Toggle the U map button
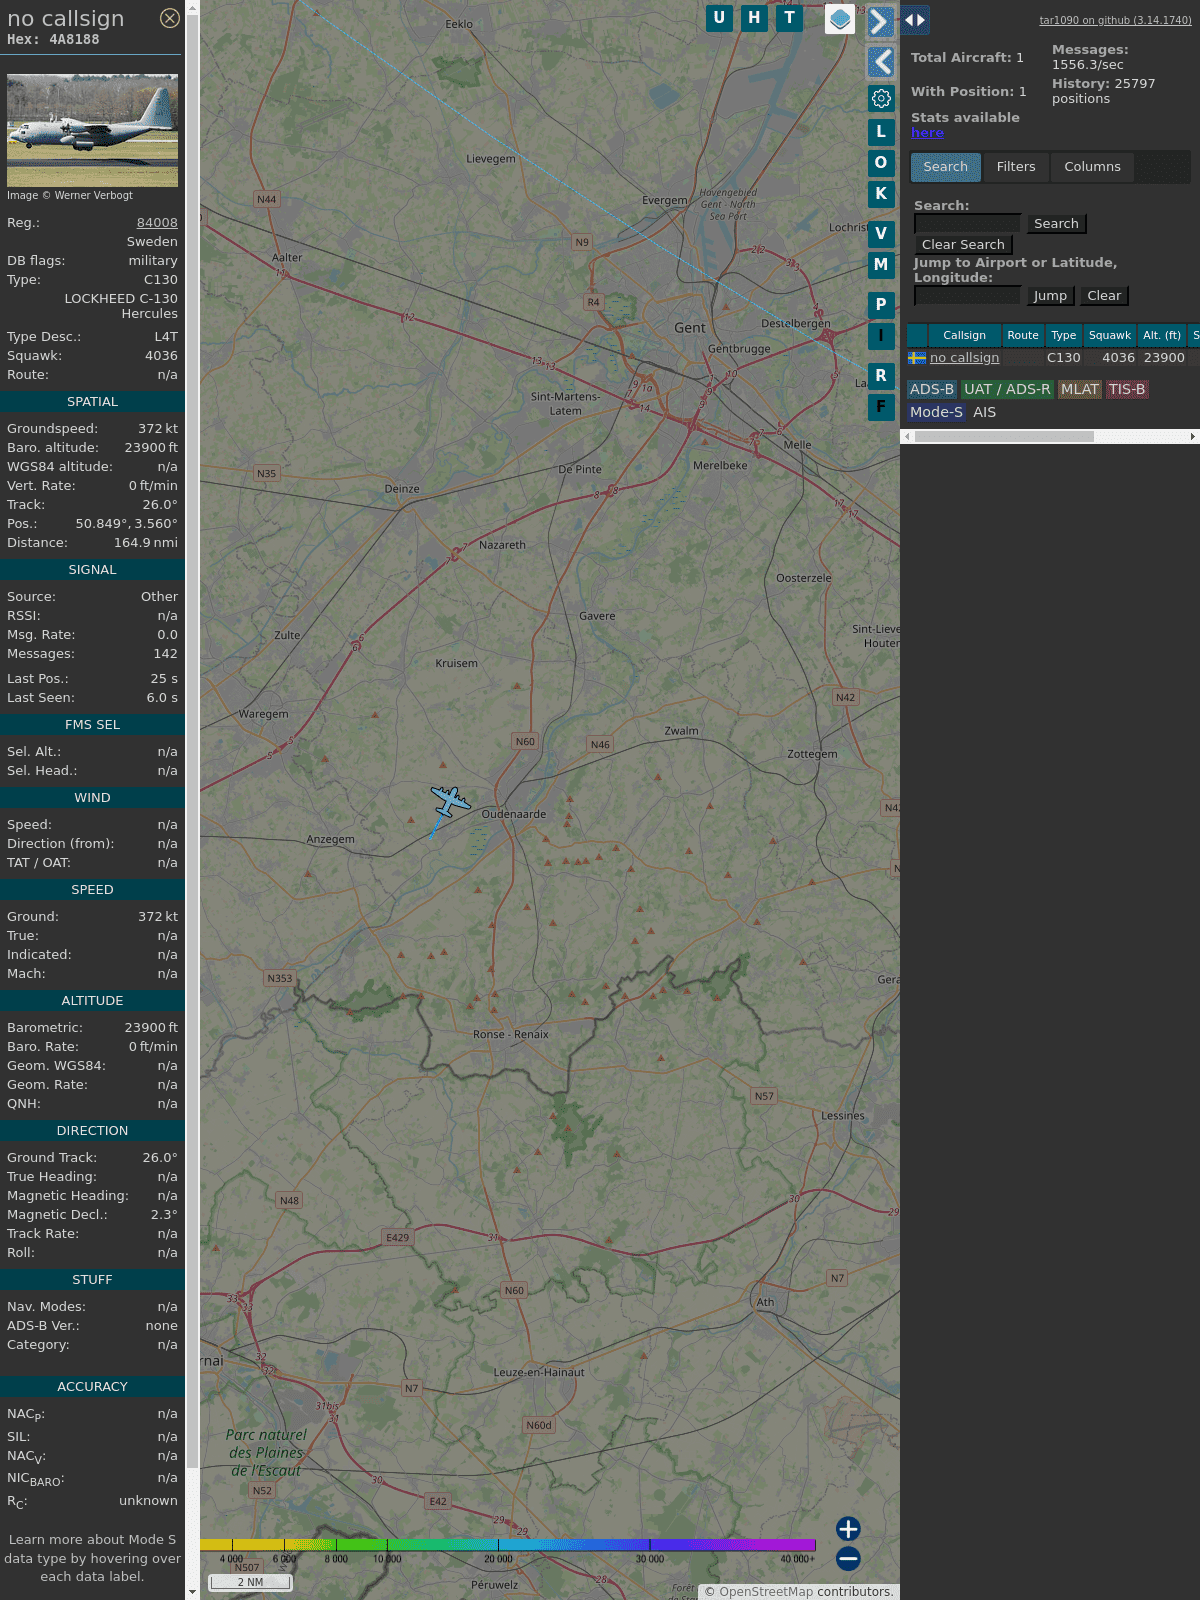The image size is (1200, 1600). tap(719, 18)
